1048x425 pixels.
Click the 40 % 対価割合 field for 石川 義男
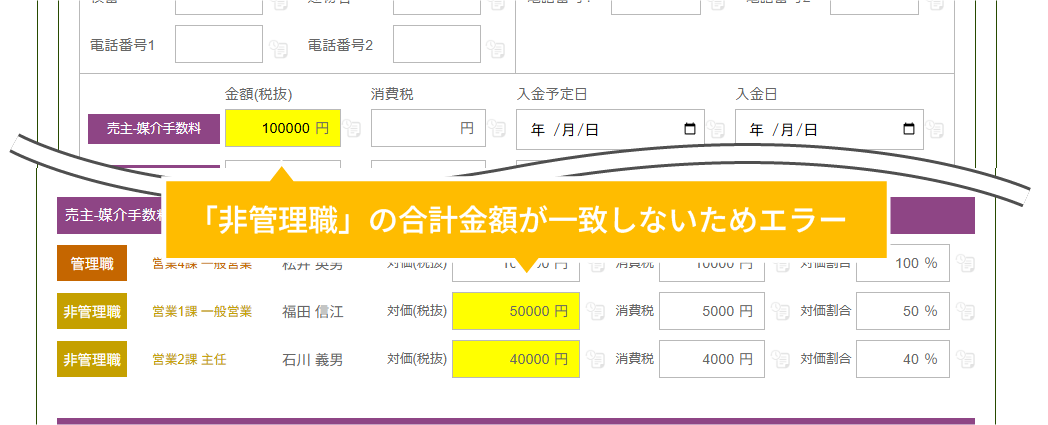(901, 358)
